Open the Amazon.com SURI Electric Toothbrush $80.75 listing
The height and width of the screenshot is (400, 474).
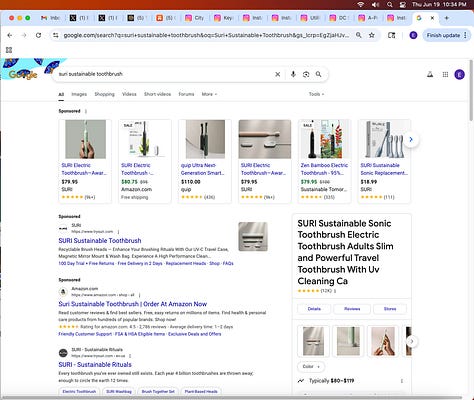click(x=145, y=161)
